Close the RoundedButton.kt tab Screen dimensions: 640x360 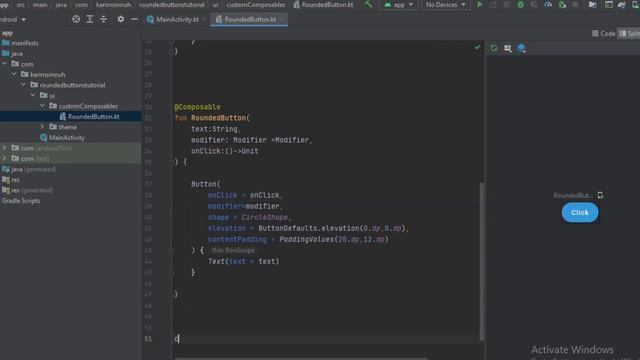point(282,20)
